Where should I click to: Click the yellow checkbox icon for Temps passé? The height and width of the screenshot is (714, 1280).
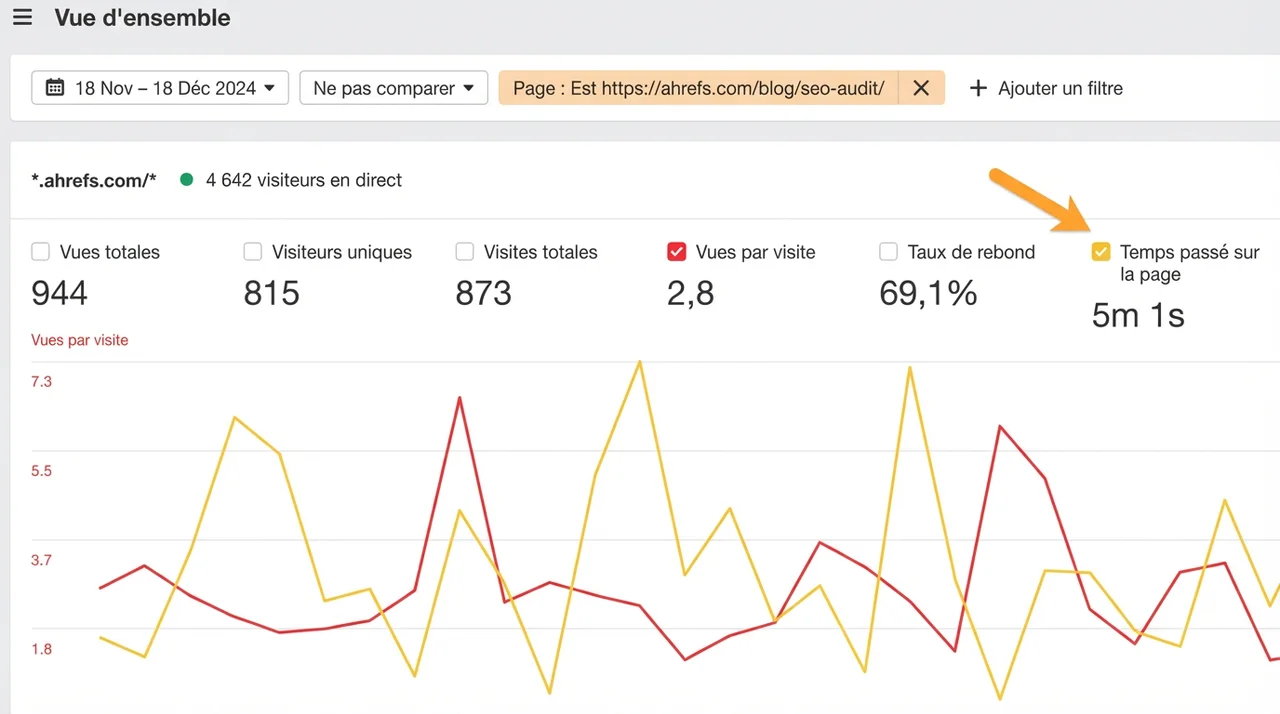click(1101, 252)
